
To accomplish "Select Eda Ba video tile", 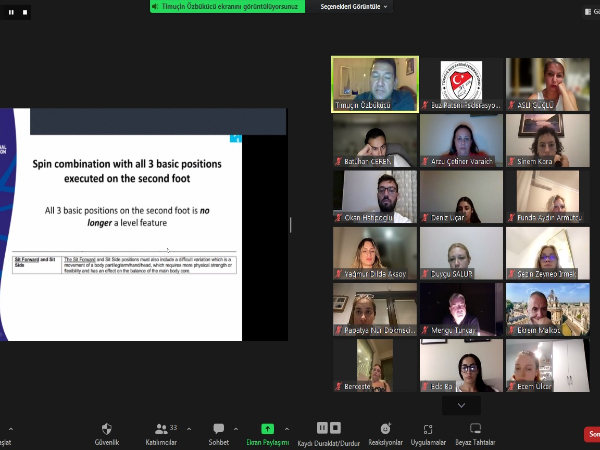I will coord(461,366).
